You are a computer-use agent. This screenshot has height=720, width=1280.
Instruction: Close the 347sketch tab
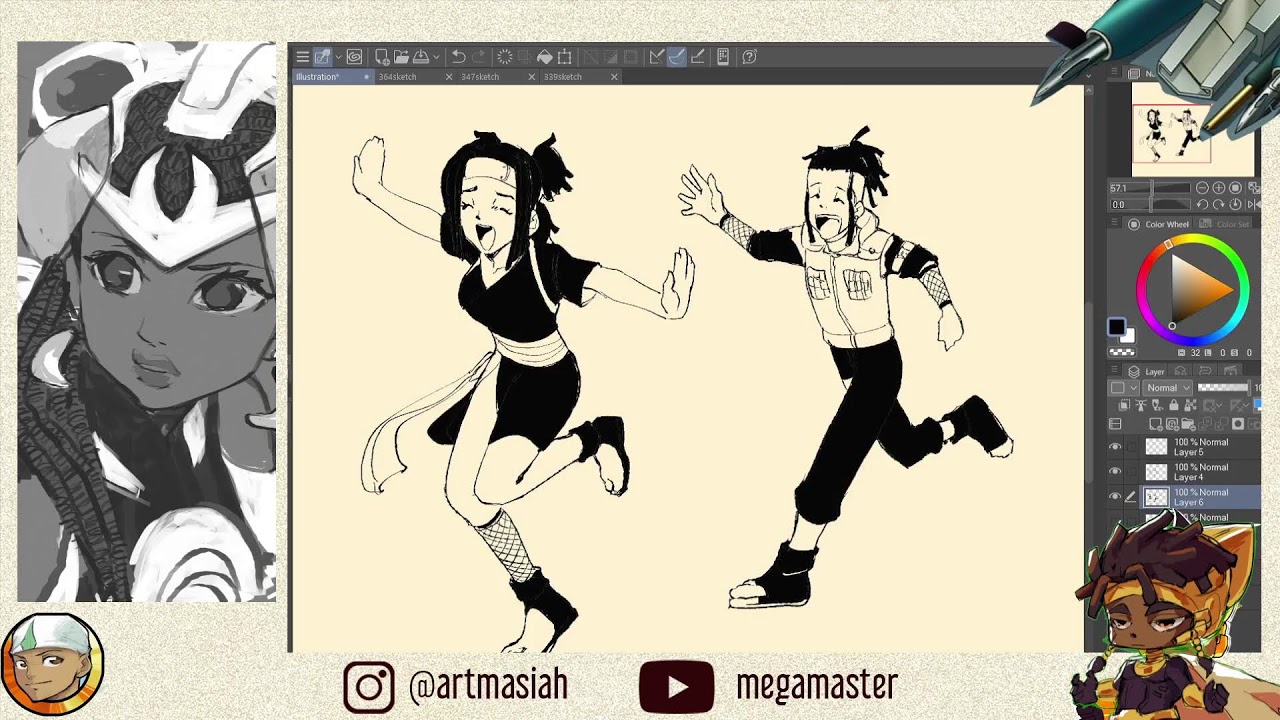532,77
